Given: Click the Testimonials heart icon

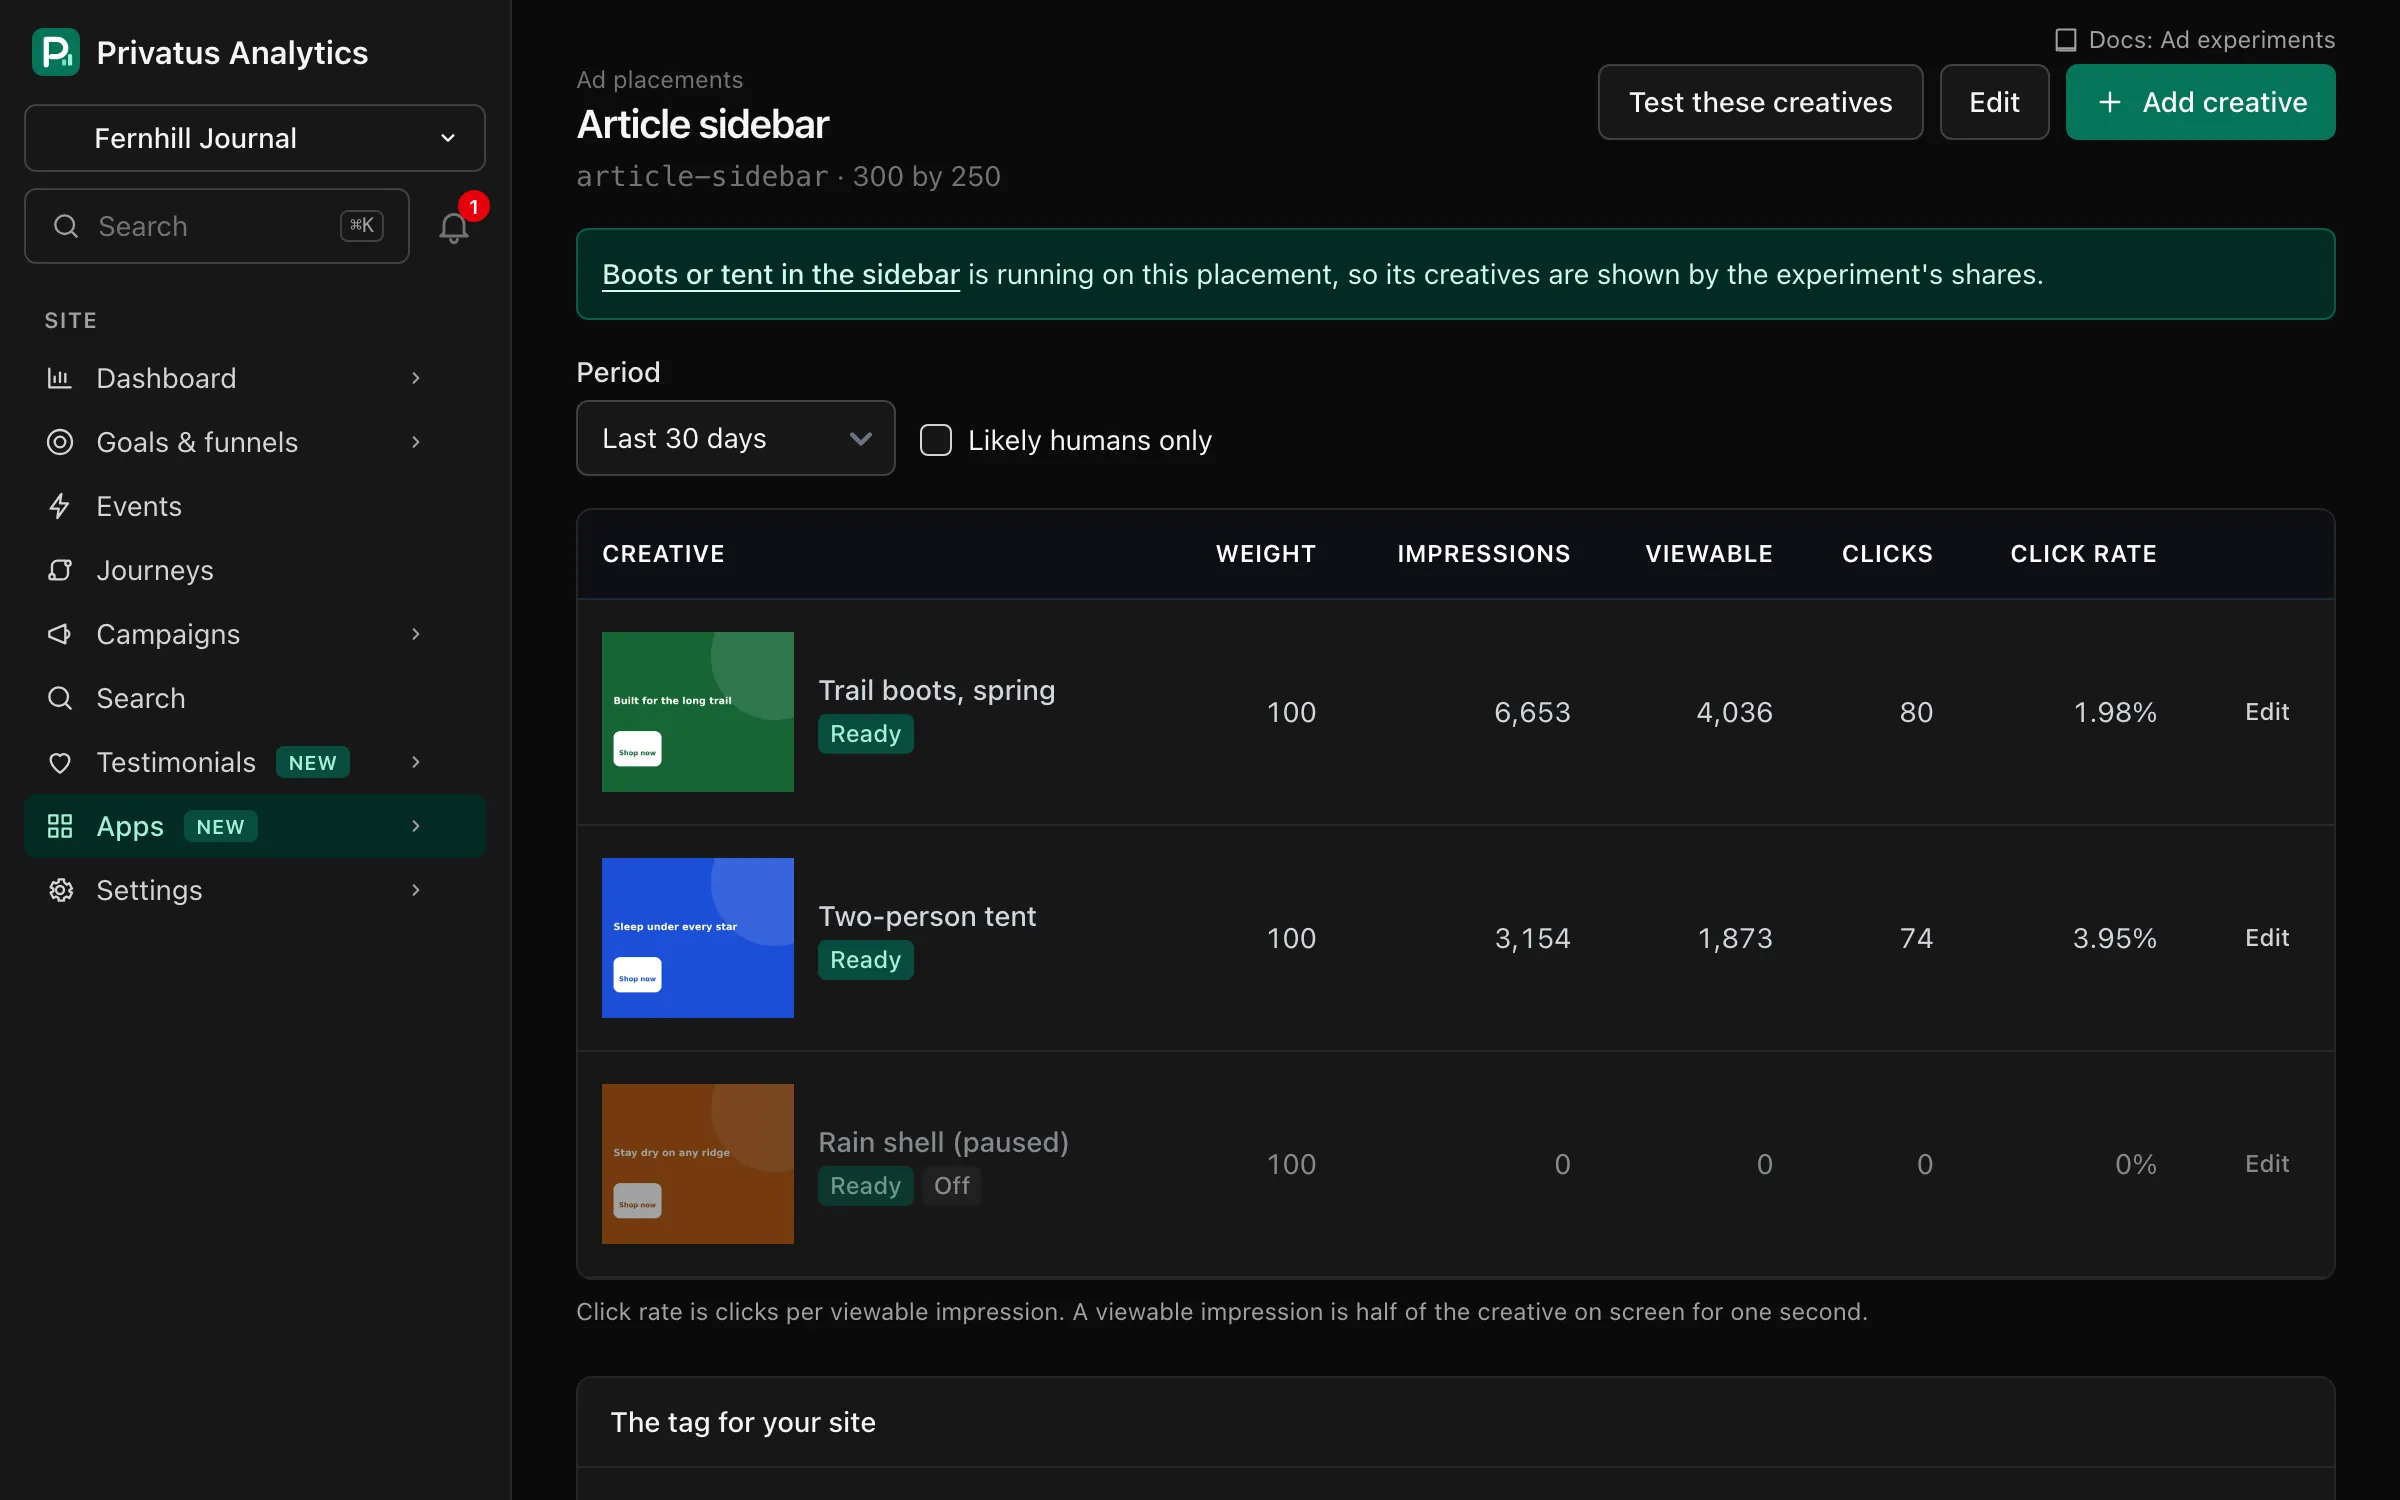Looking at the screenshot, I should [60, 762].
